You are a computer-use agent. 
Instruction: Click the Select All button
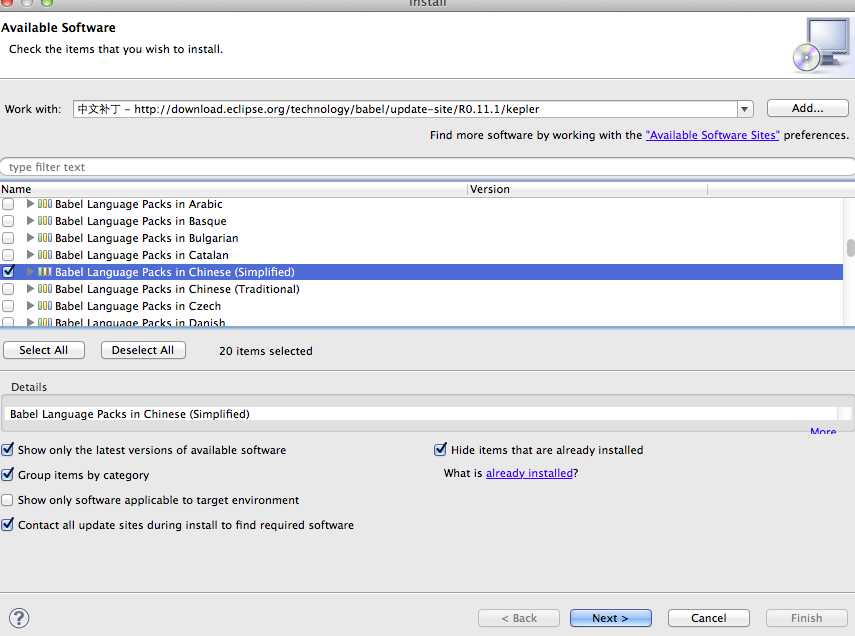click(44, 350)
